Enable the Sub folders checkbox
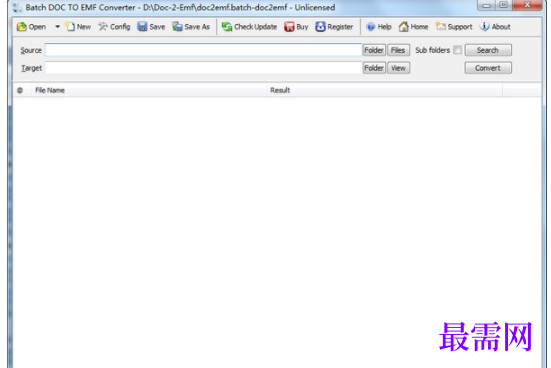The height and width of the screenshot is (368, 551). pyautogui.click(x=458, y=50)
